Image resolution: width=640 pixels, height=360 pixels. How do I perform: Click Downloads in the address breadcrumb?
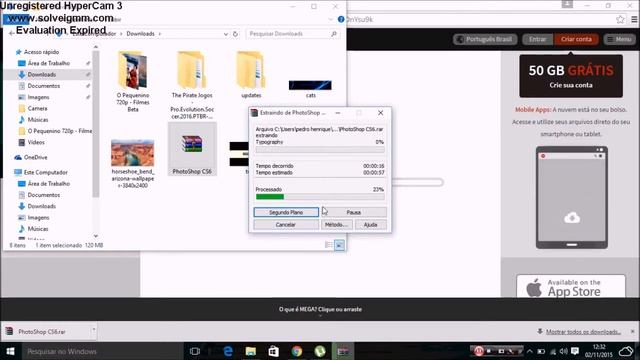tap(140, 34)
